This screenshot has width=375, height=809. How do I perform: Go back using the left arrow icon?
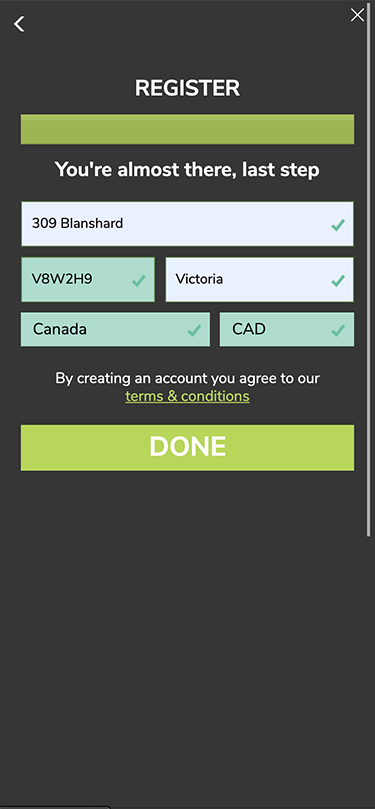click(19, 24)
